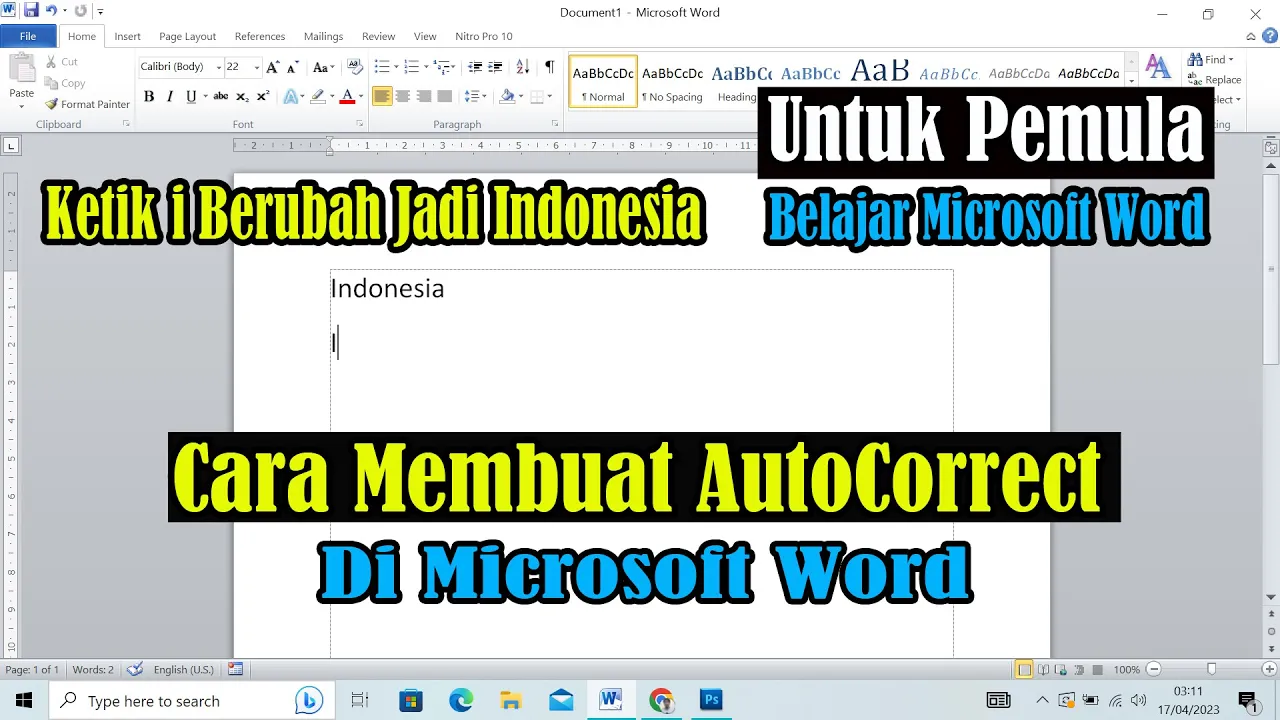Open Photoshop from the taskbar
The width and height of the screenshot is (1280, 720).
(711, 700)
